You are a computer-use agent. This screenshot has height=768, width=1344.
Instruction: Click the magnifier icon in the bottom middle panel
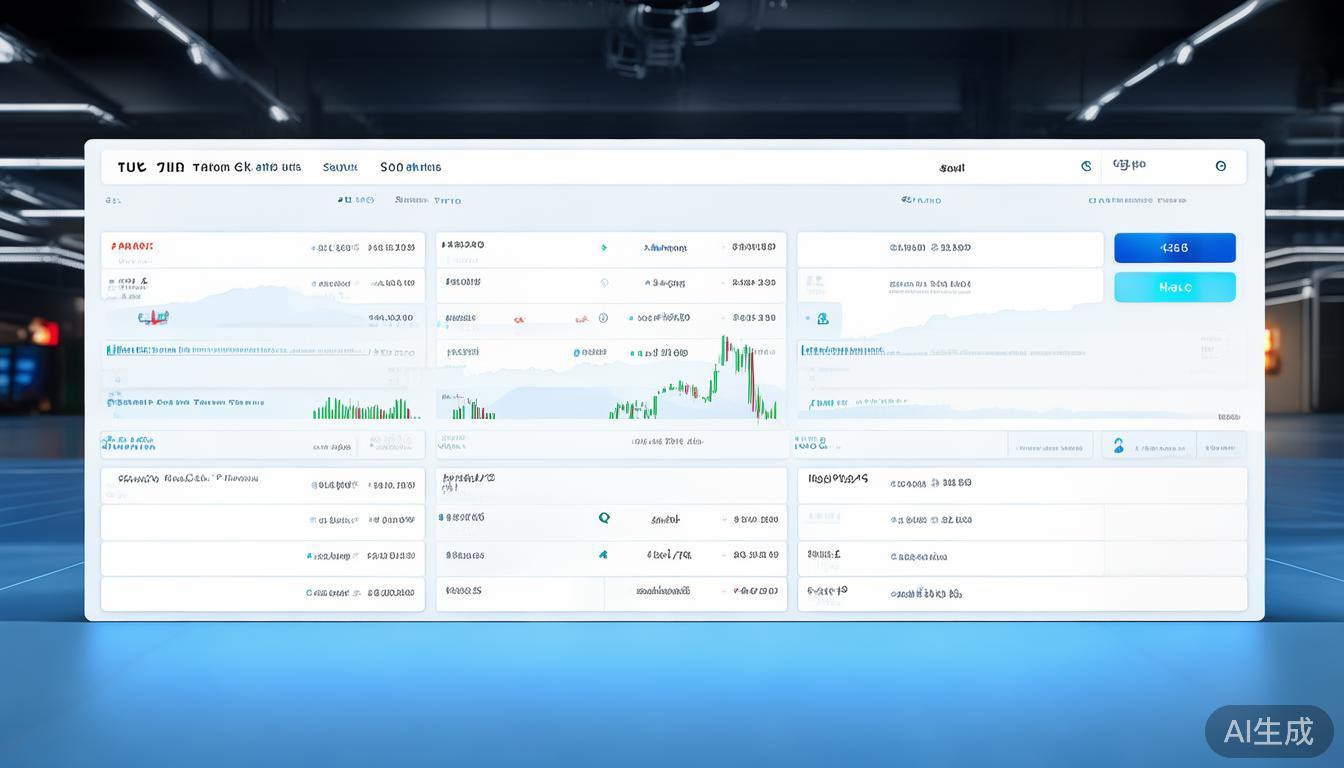click(604, 518)
